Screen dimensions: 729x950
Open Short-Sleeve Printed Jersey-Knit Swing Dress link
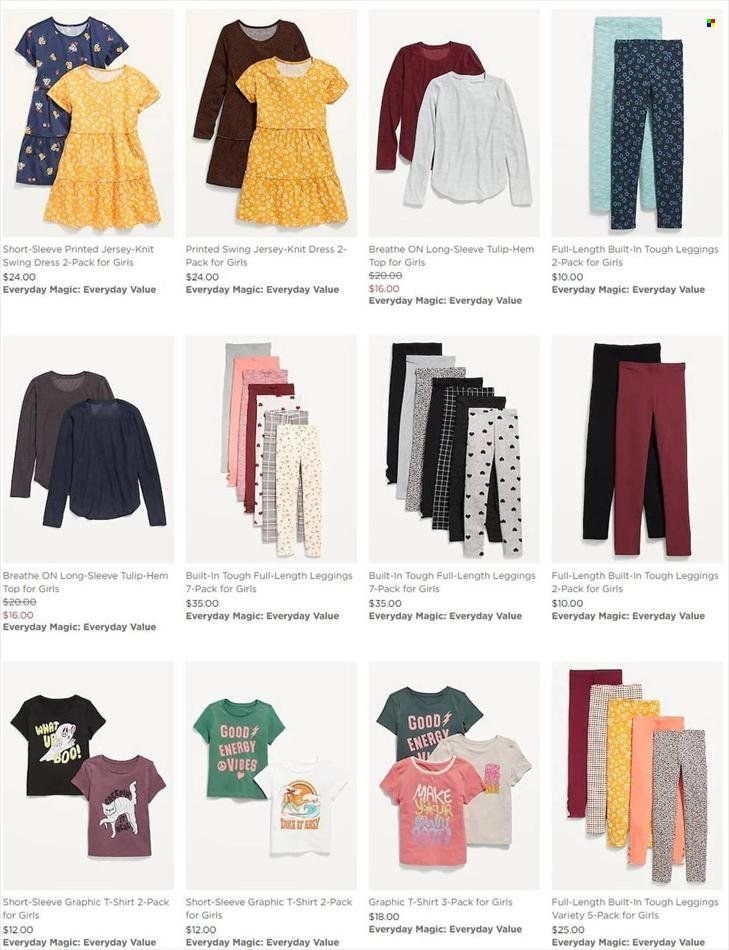pos(78,256)
